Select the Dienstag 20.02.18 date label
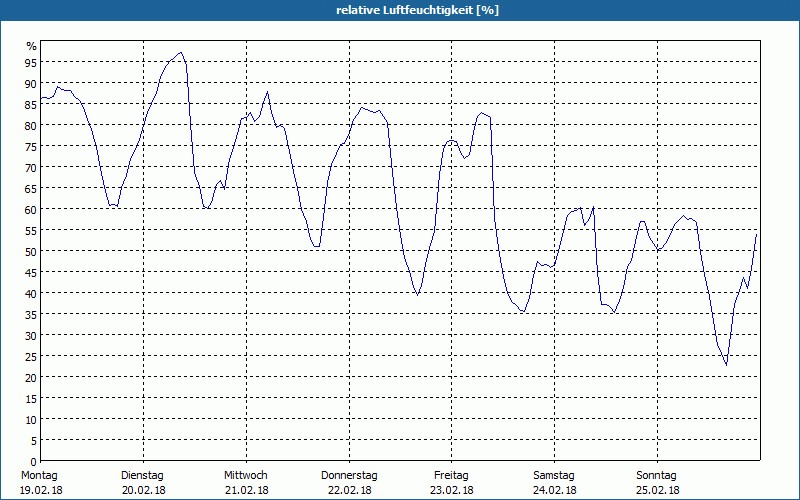The image size is (800, 500). click(x=142, y=482)
